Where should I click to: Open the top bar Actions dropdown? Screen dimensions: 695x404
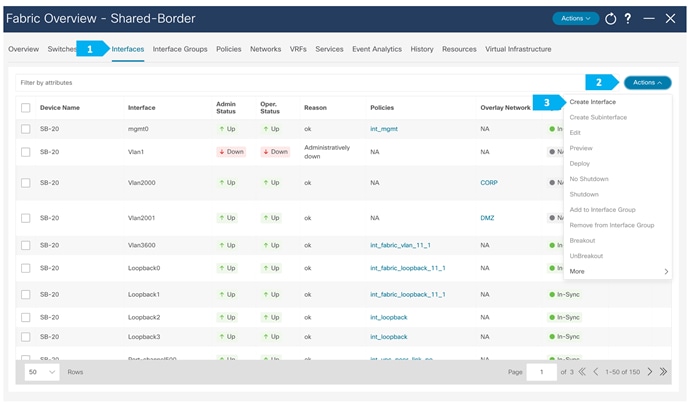click(575, 19)
